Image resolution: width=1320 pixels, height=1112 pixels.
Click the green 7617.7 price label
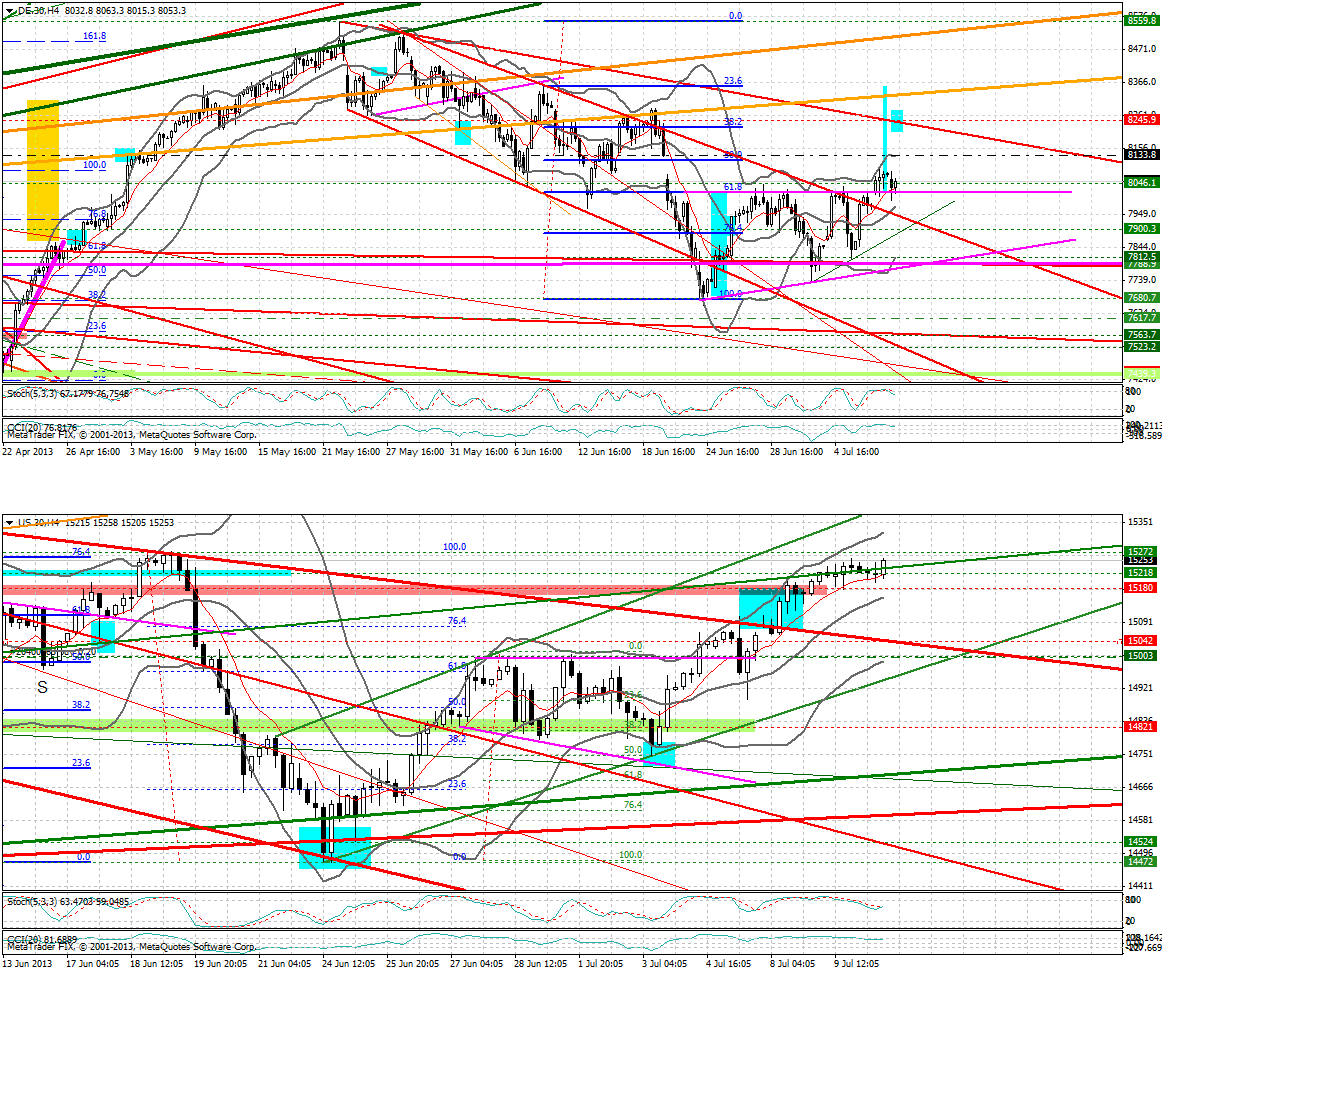[1141, 317]
